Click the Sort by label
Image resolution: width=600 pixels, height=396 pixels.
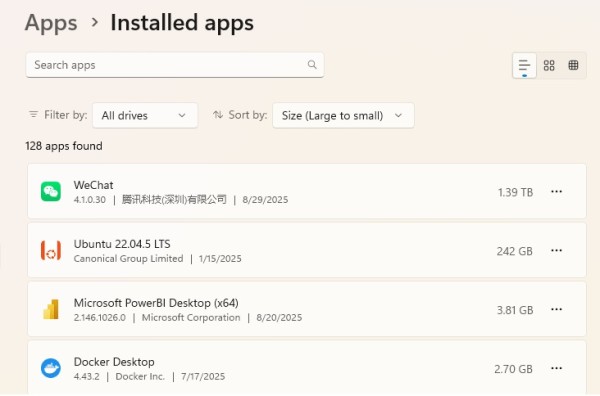pos(248,115)
